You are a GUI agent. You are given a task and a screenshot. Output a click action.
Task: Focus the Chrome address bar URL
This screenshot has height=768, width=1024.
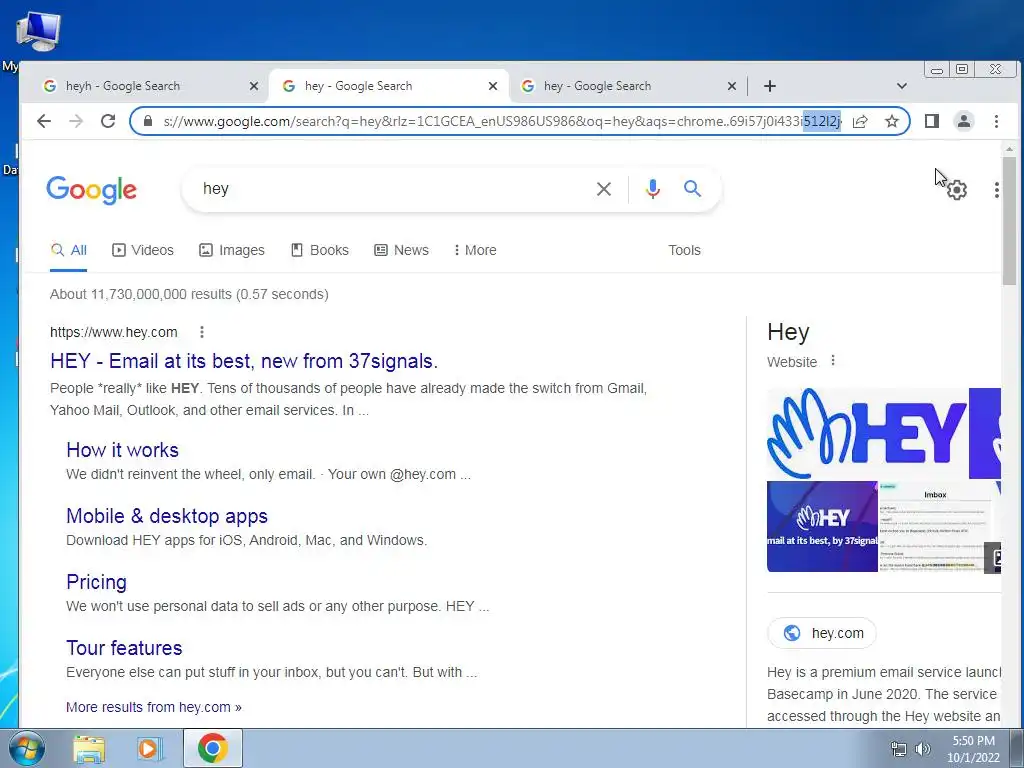tap(502, 121)
